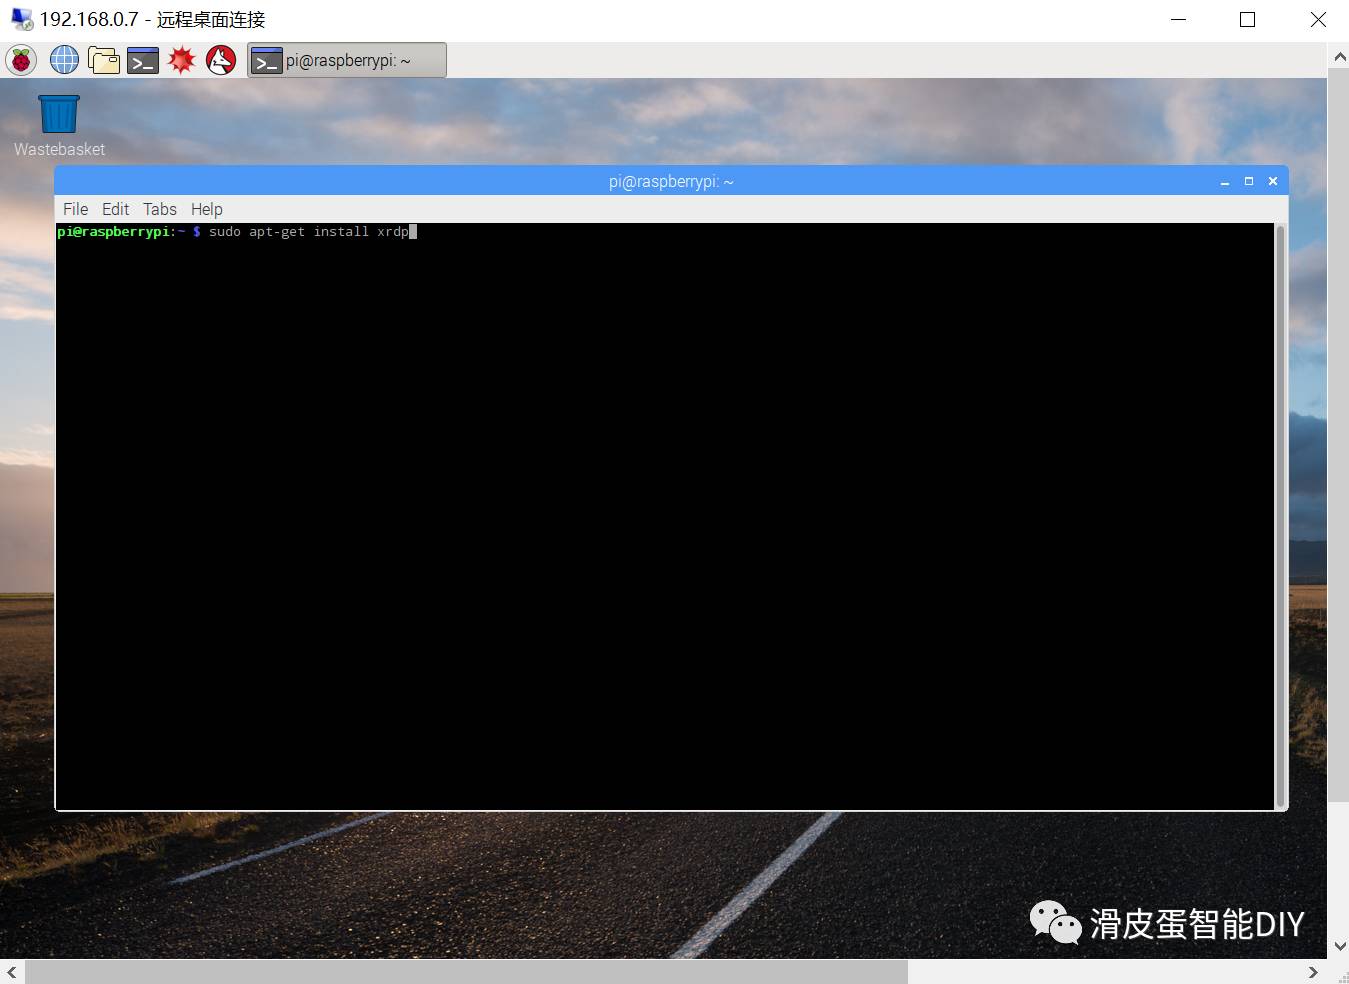Minimize the remote desktop connection window
This screenshot has height=984, width=1349.
point(1179,20)
